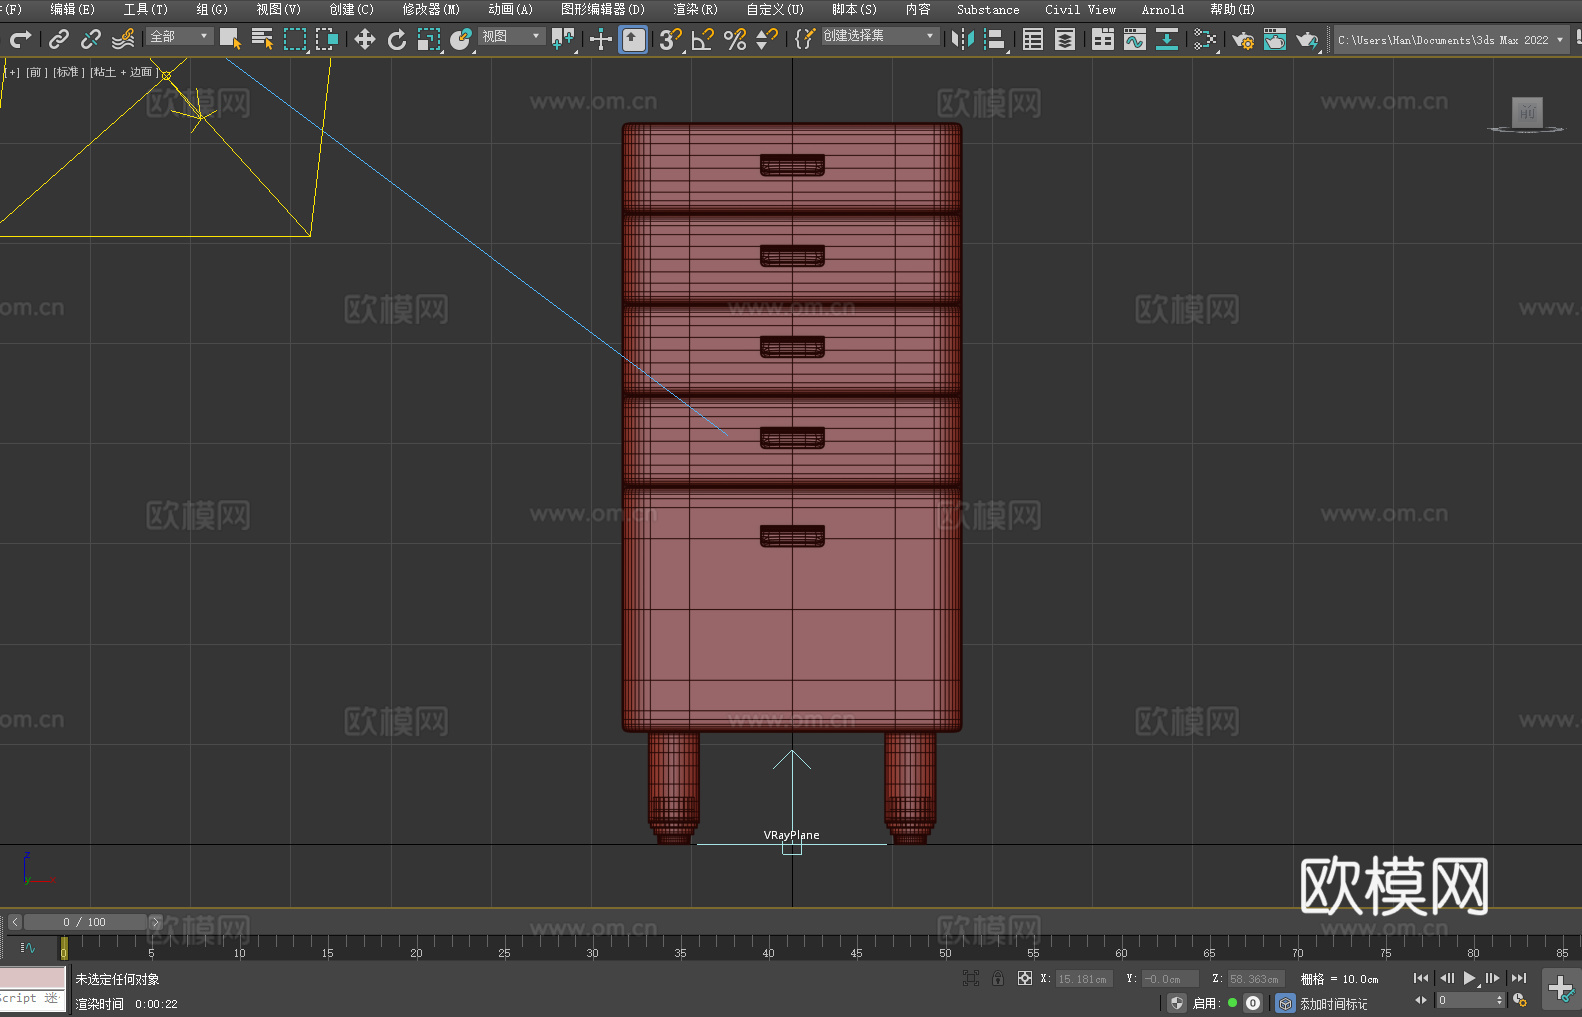Open reference coordinate system dropdown 视图

[x=512, y=36]
